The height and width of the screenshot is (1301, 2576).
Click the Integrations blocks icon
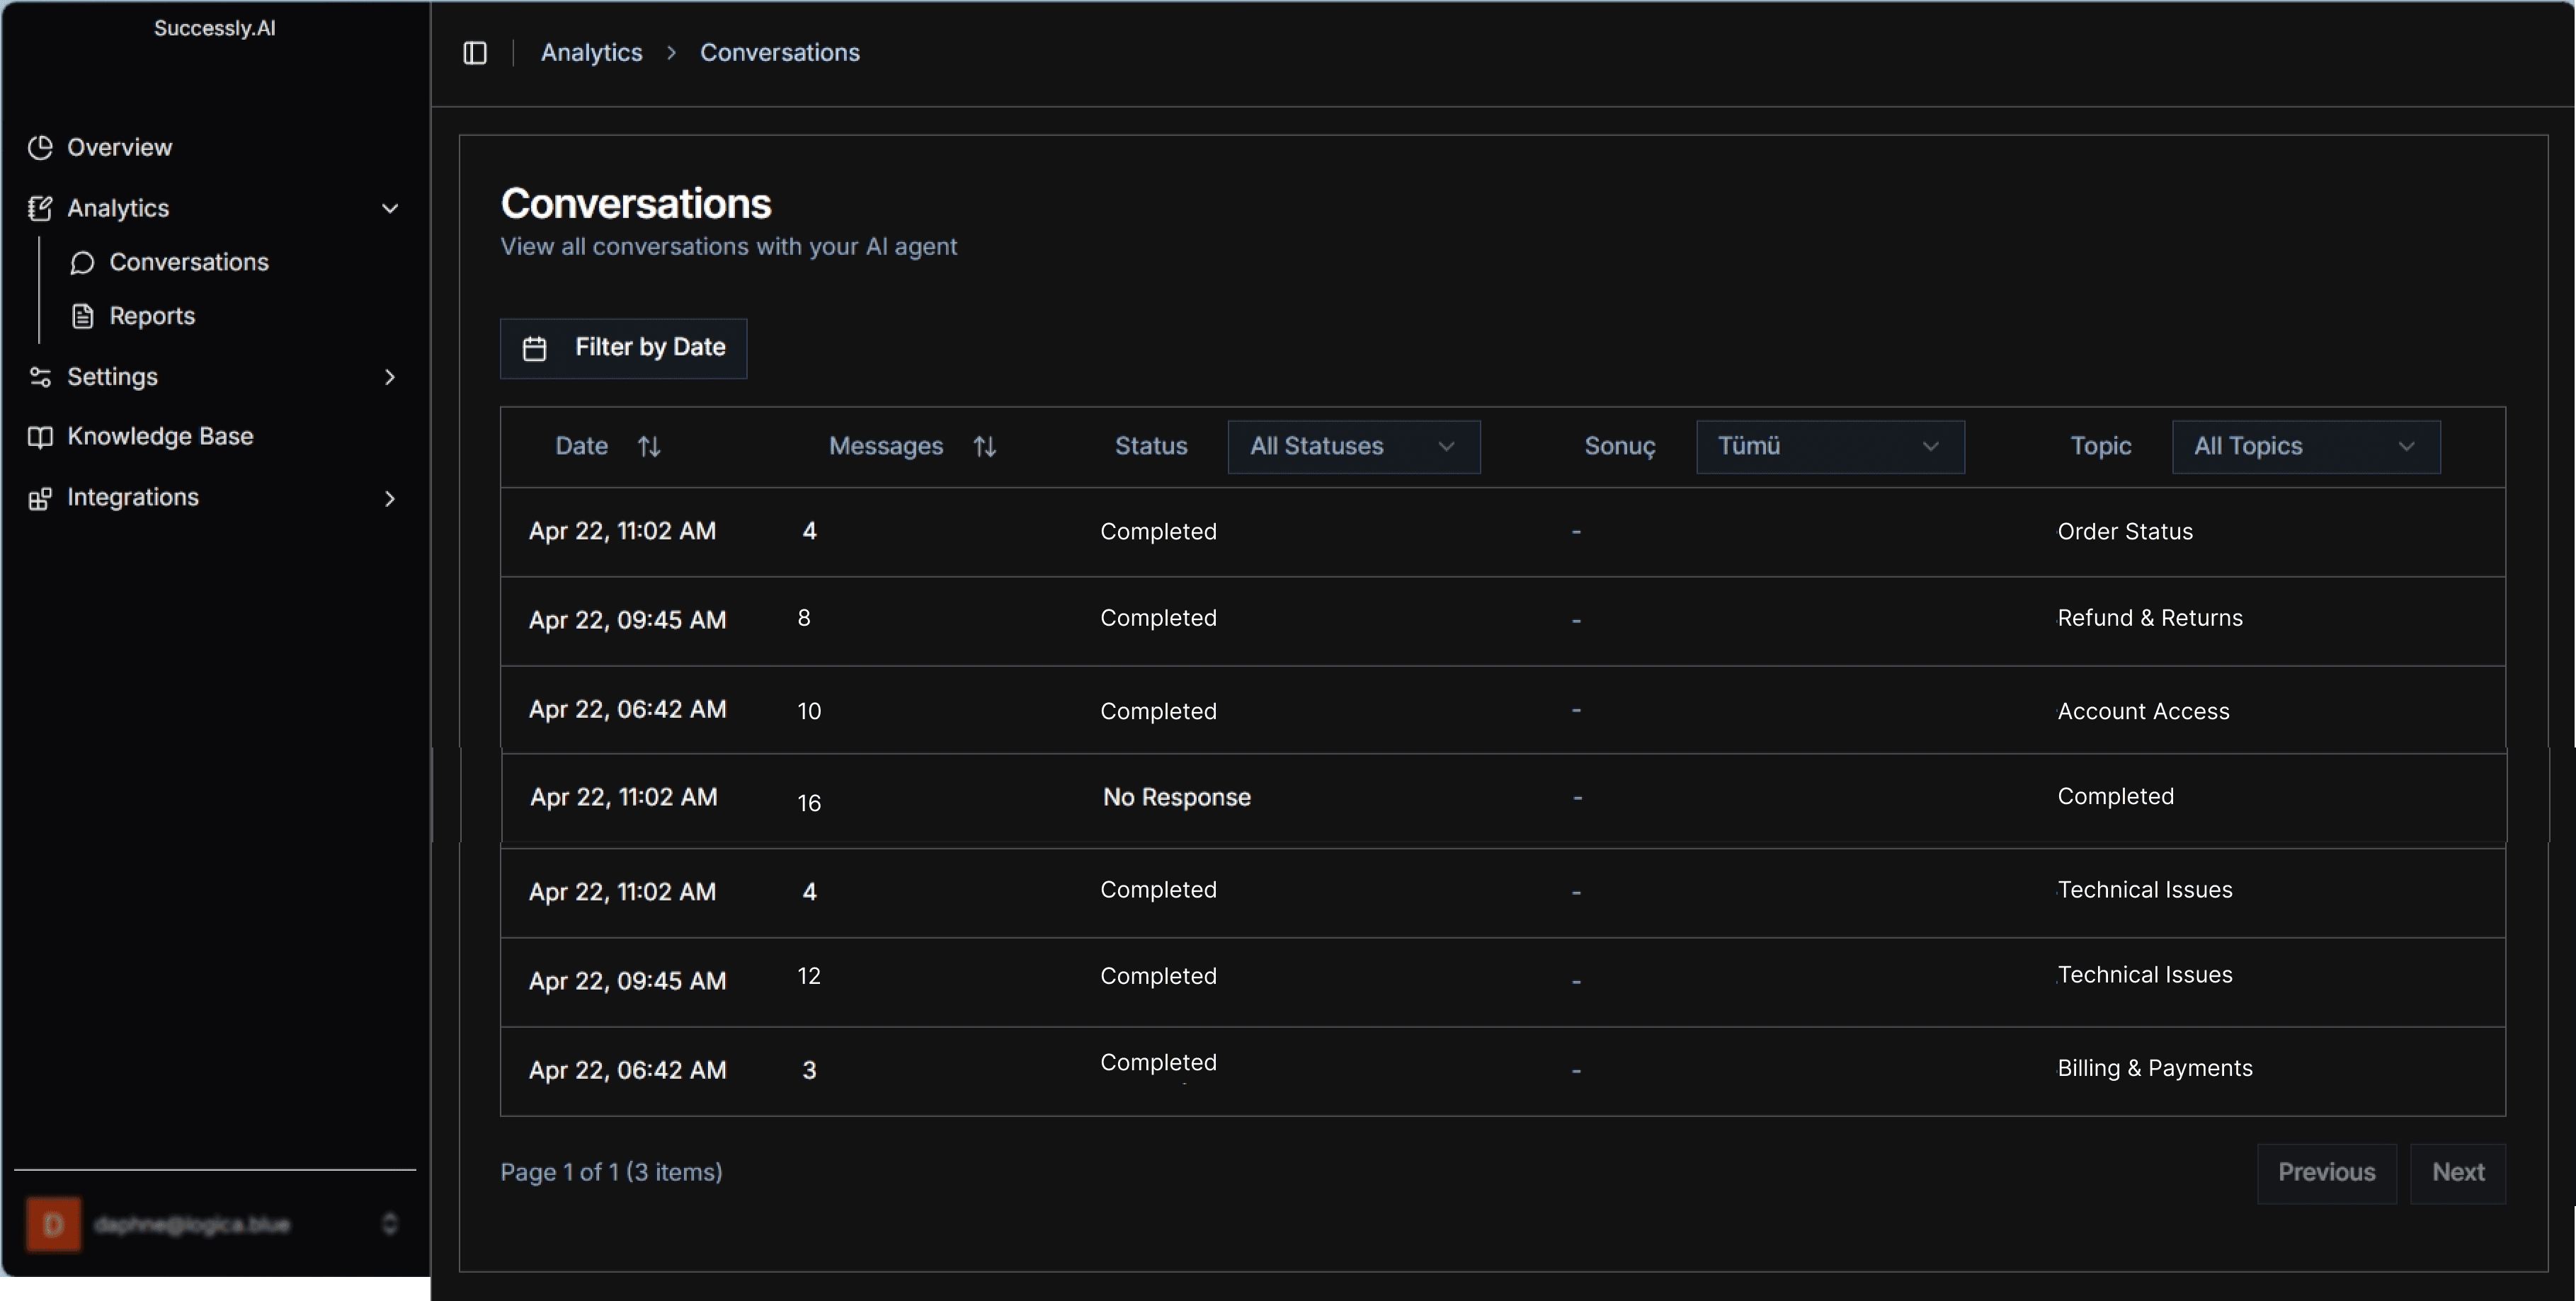pos(40,498)
